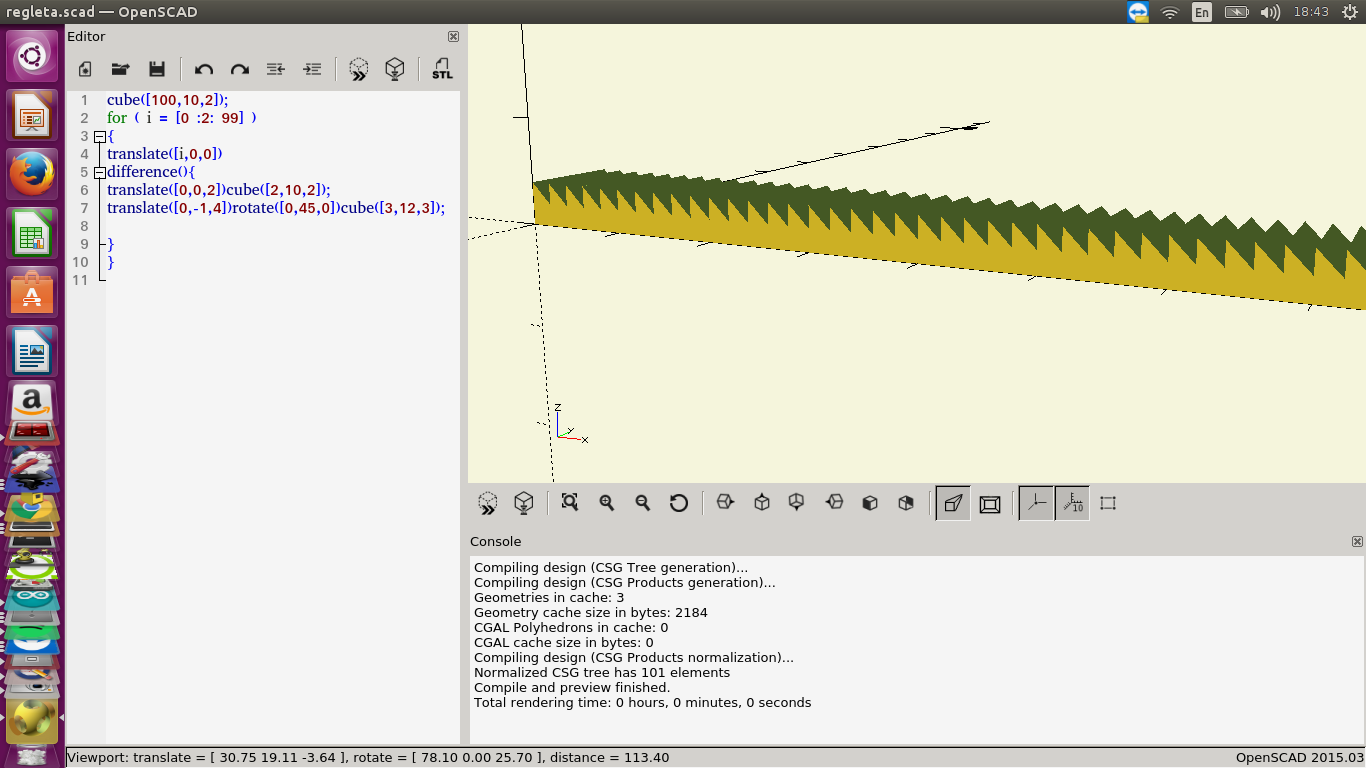Image resolution: width=1366 pixels, height=768 pixels.
Task: Click the Render icon in editor toolbar
Action: click(396, 69)
